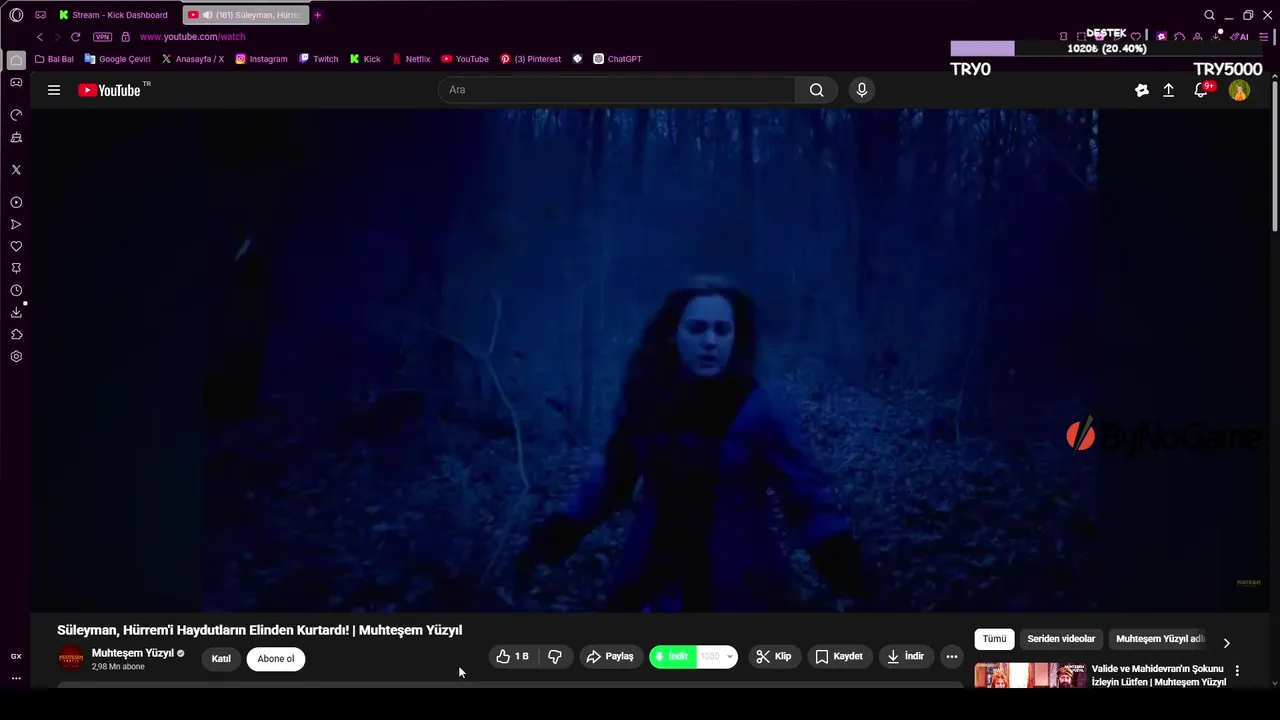Open the Twitch bookmark
1280x720 pixels.
pyautogui.click(x=319, y=59)
